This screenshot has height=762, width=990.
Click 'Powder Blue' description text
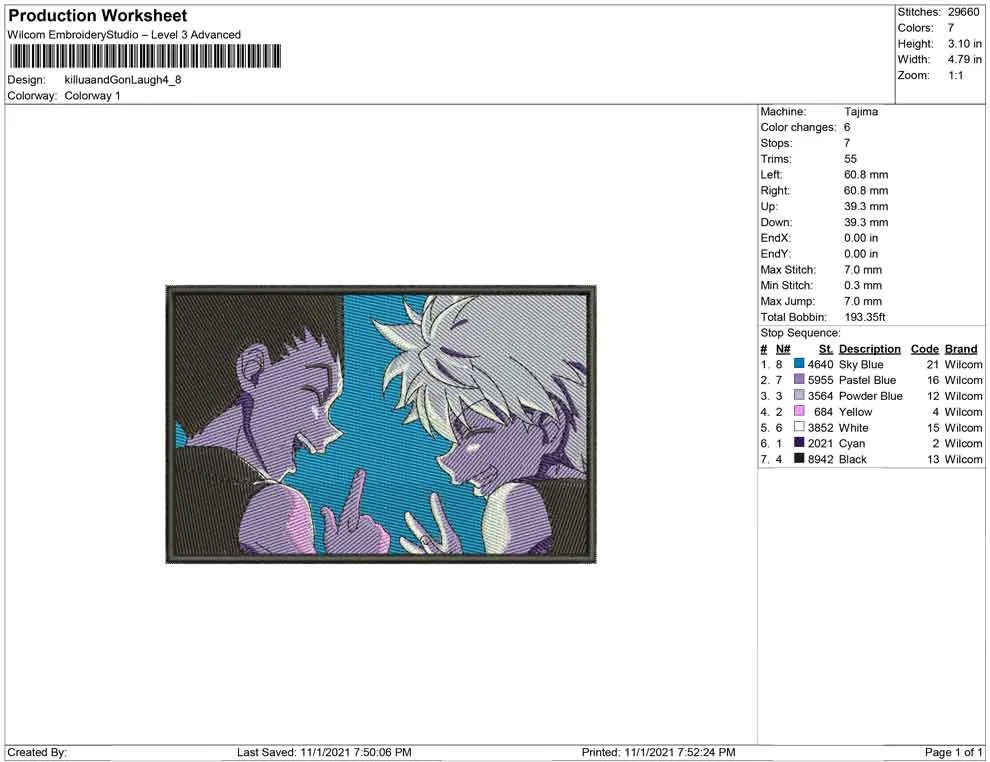[x=870, y=396]
